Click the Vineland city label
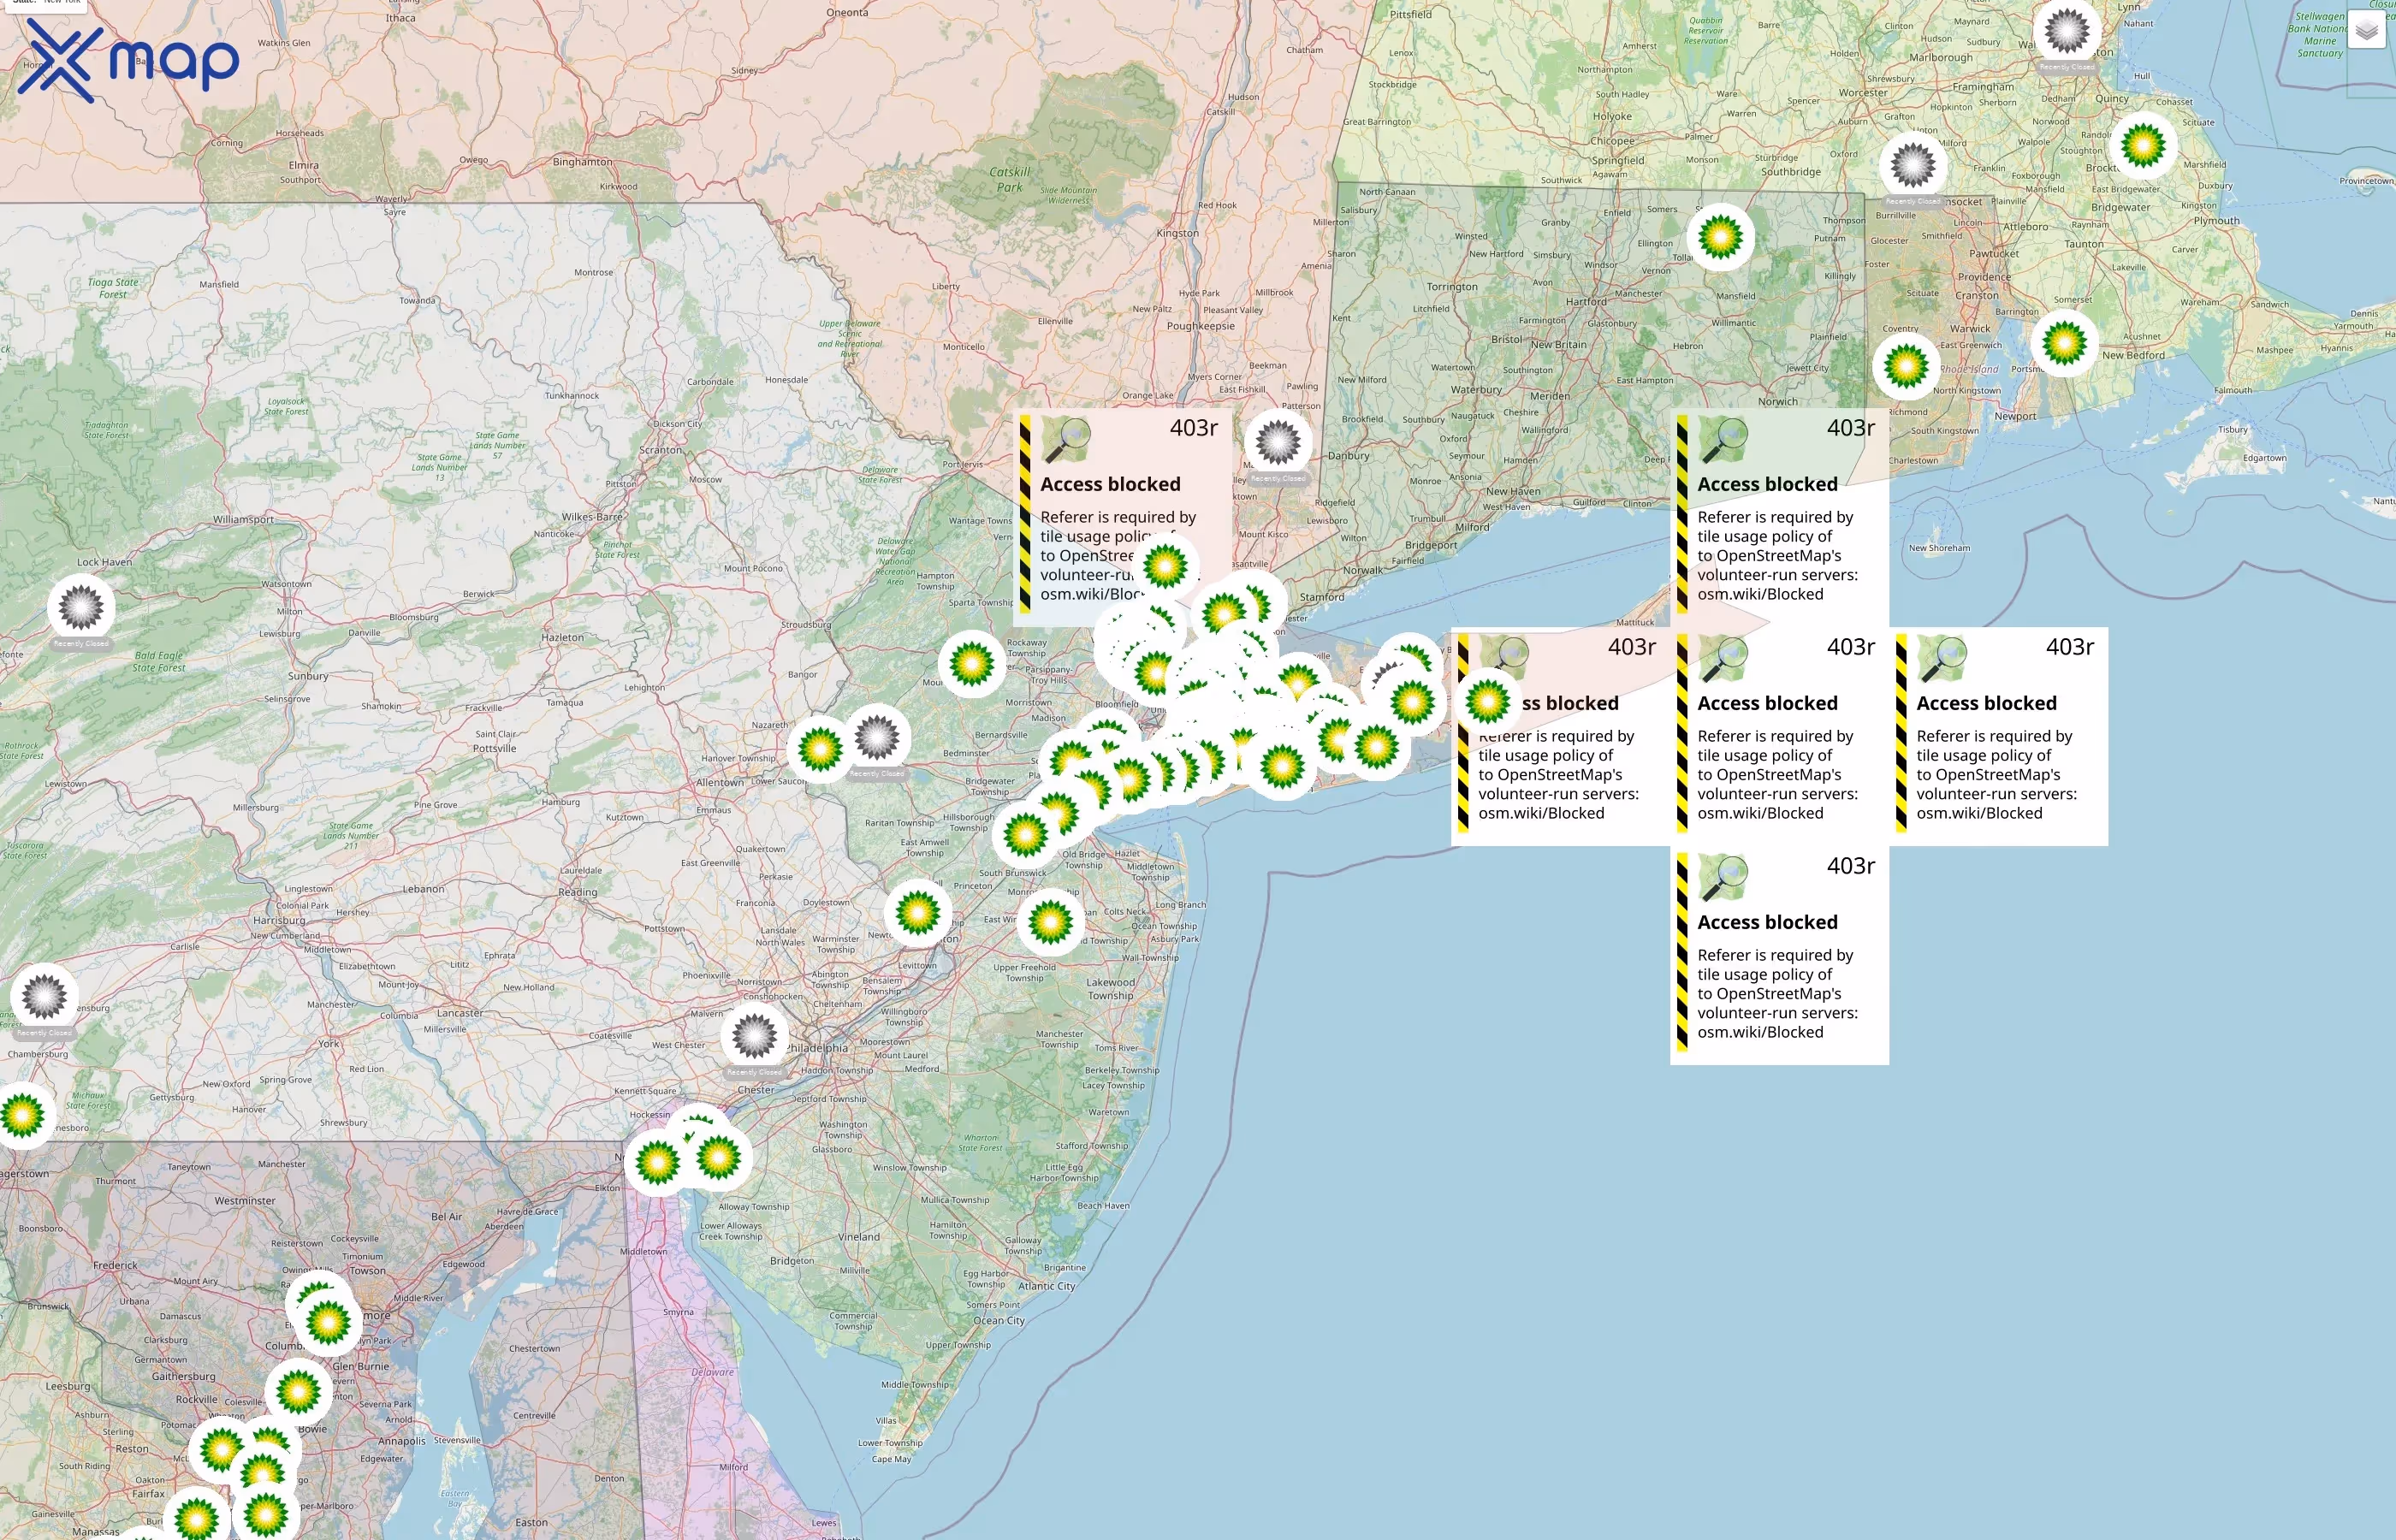The image size is (2396, 1540). [859, 1237]
